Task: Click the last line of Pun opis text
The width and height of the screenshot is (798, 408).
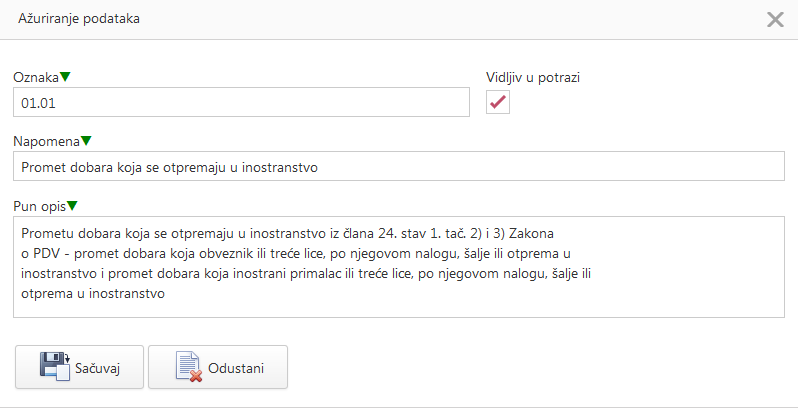Action: [92, 294]
